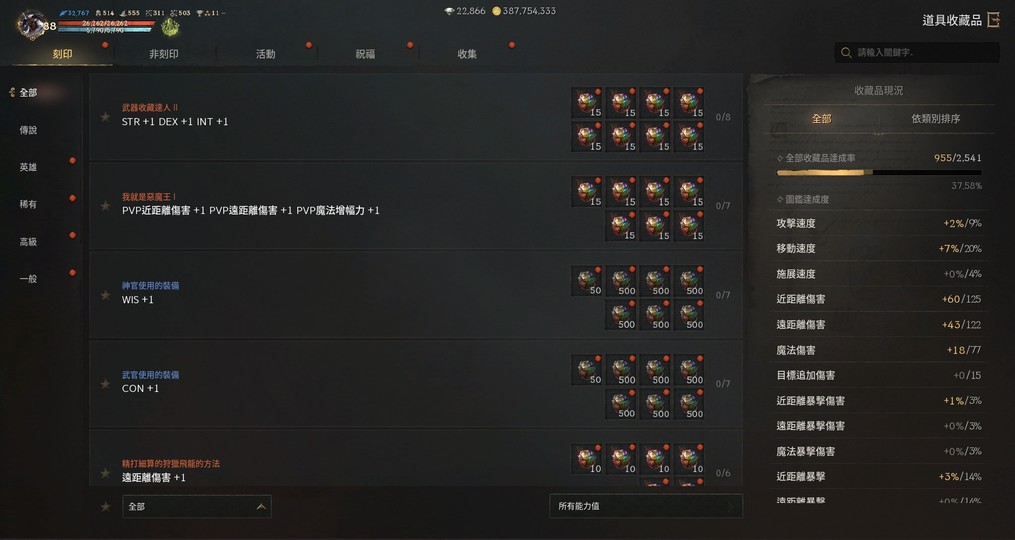The width and height of the screenshot is (1015, 540).
Task: Select the 50-count item in 神官使用的裝備
Action: (x=587, y=281)
